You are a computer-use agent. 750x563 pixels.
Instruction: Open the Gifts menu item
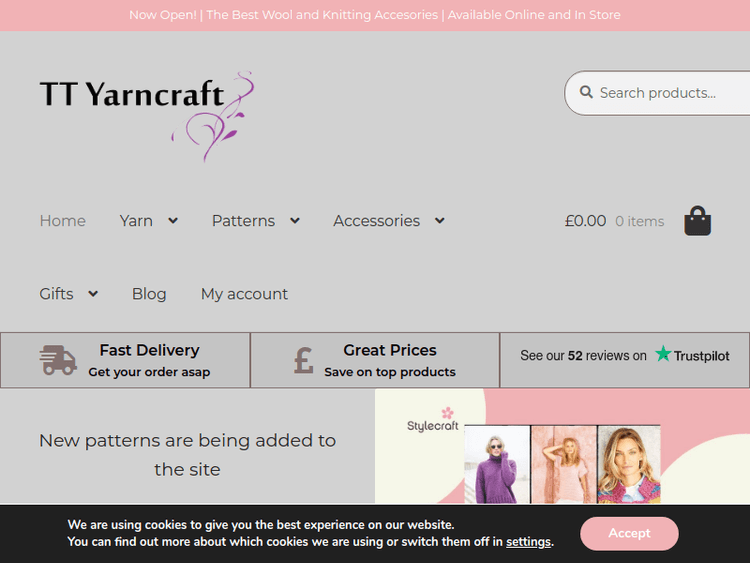(x=56, y=294)
